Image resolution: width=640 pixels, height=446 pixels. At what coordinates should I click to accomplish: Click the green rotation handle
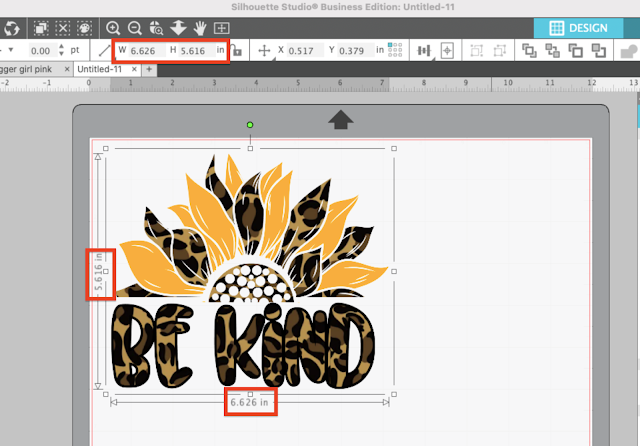[x=250, y=125]
